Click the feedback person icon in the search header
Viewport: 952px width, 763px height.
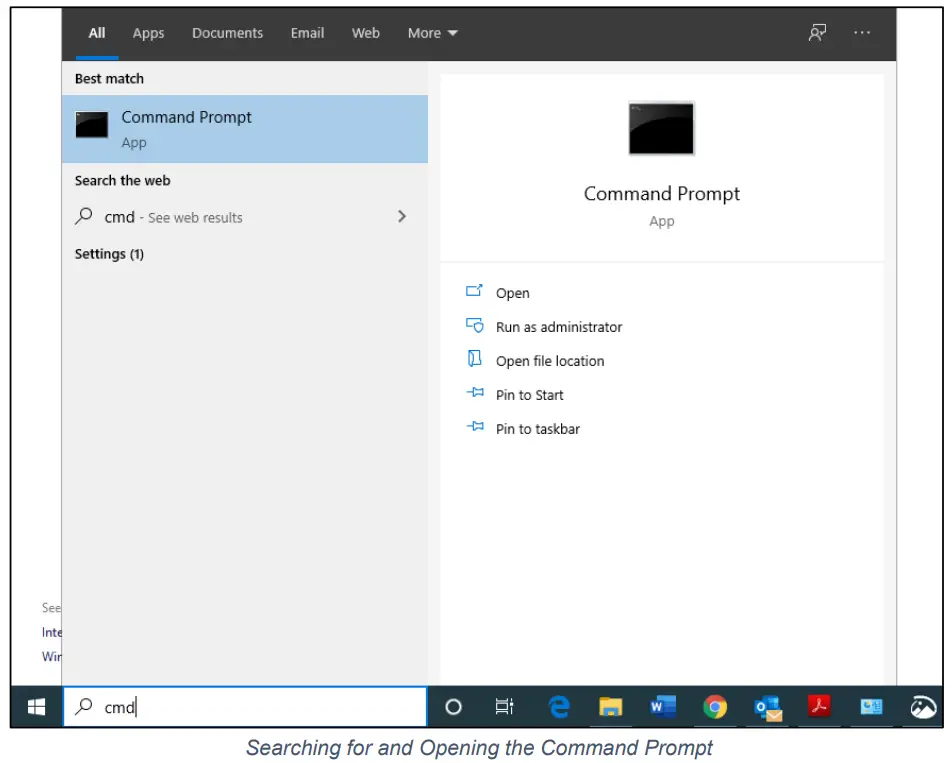tap(817, 33)
